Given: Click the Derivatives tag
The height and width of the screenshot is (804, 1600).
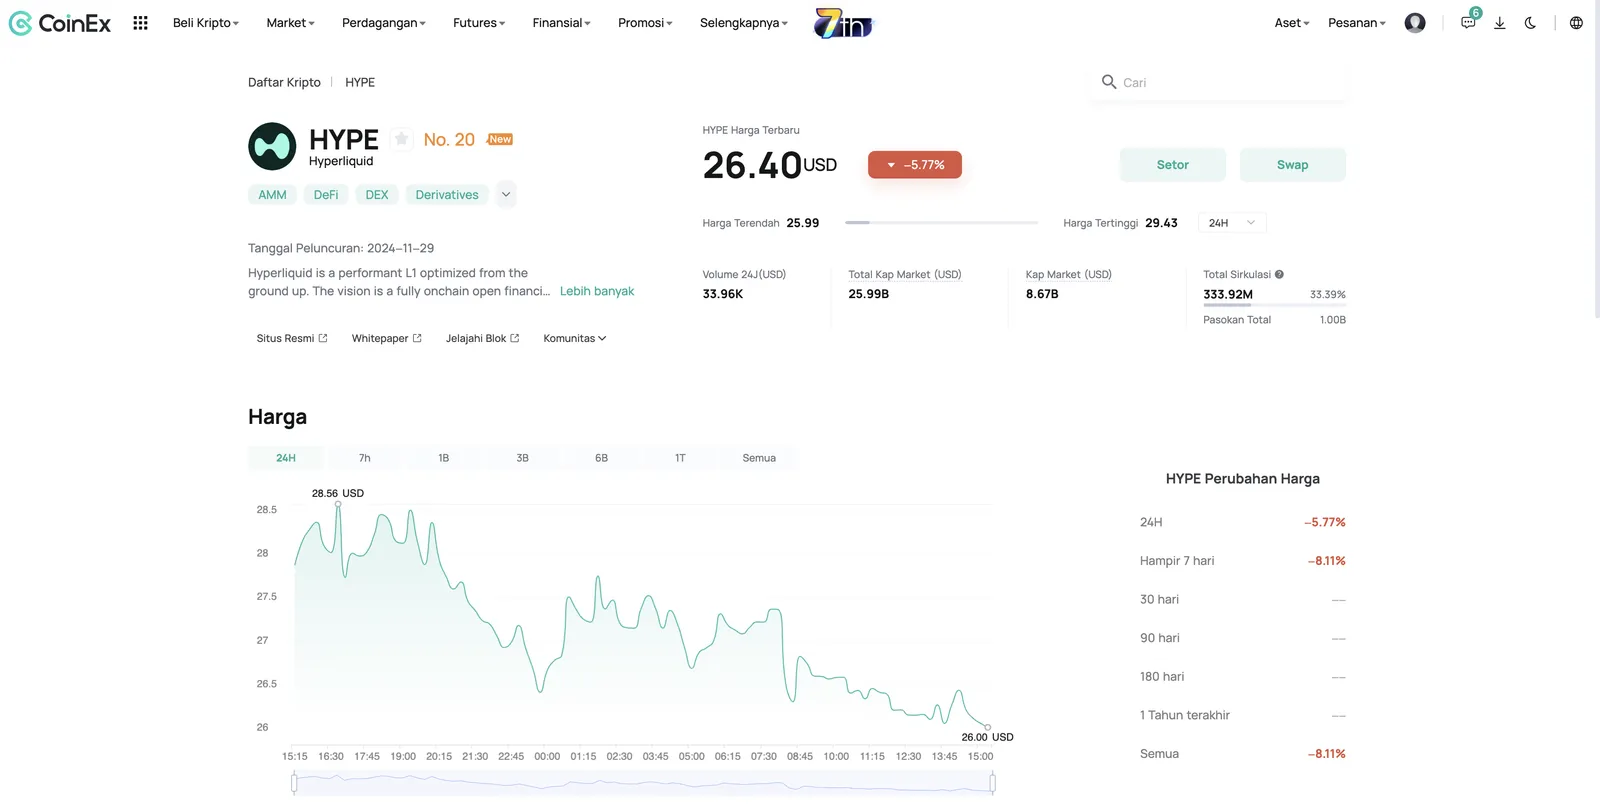Looking at the screenshot, I should point(447,195).
